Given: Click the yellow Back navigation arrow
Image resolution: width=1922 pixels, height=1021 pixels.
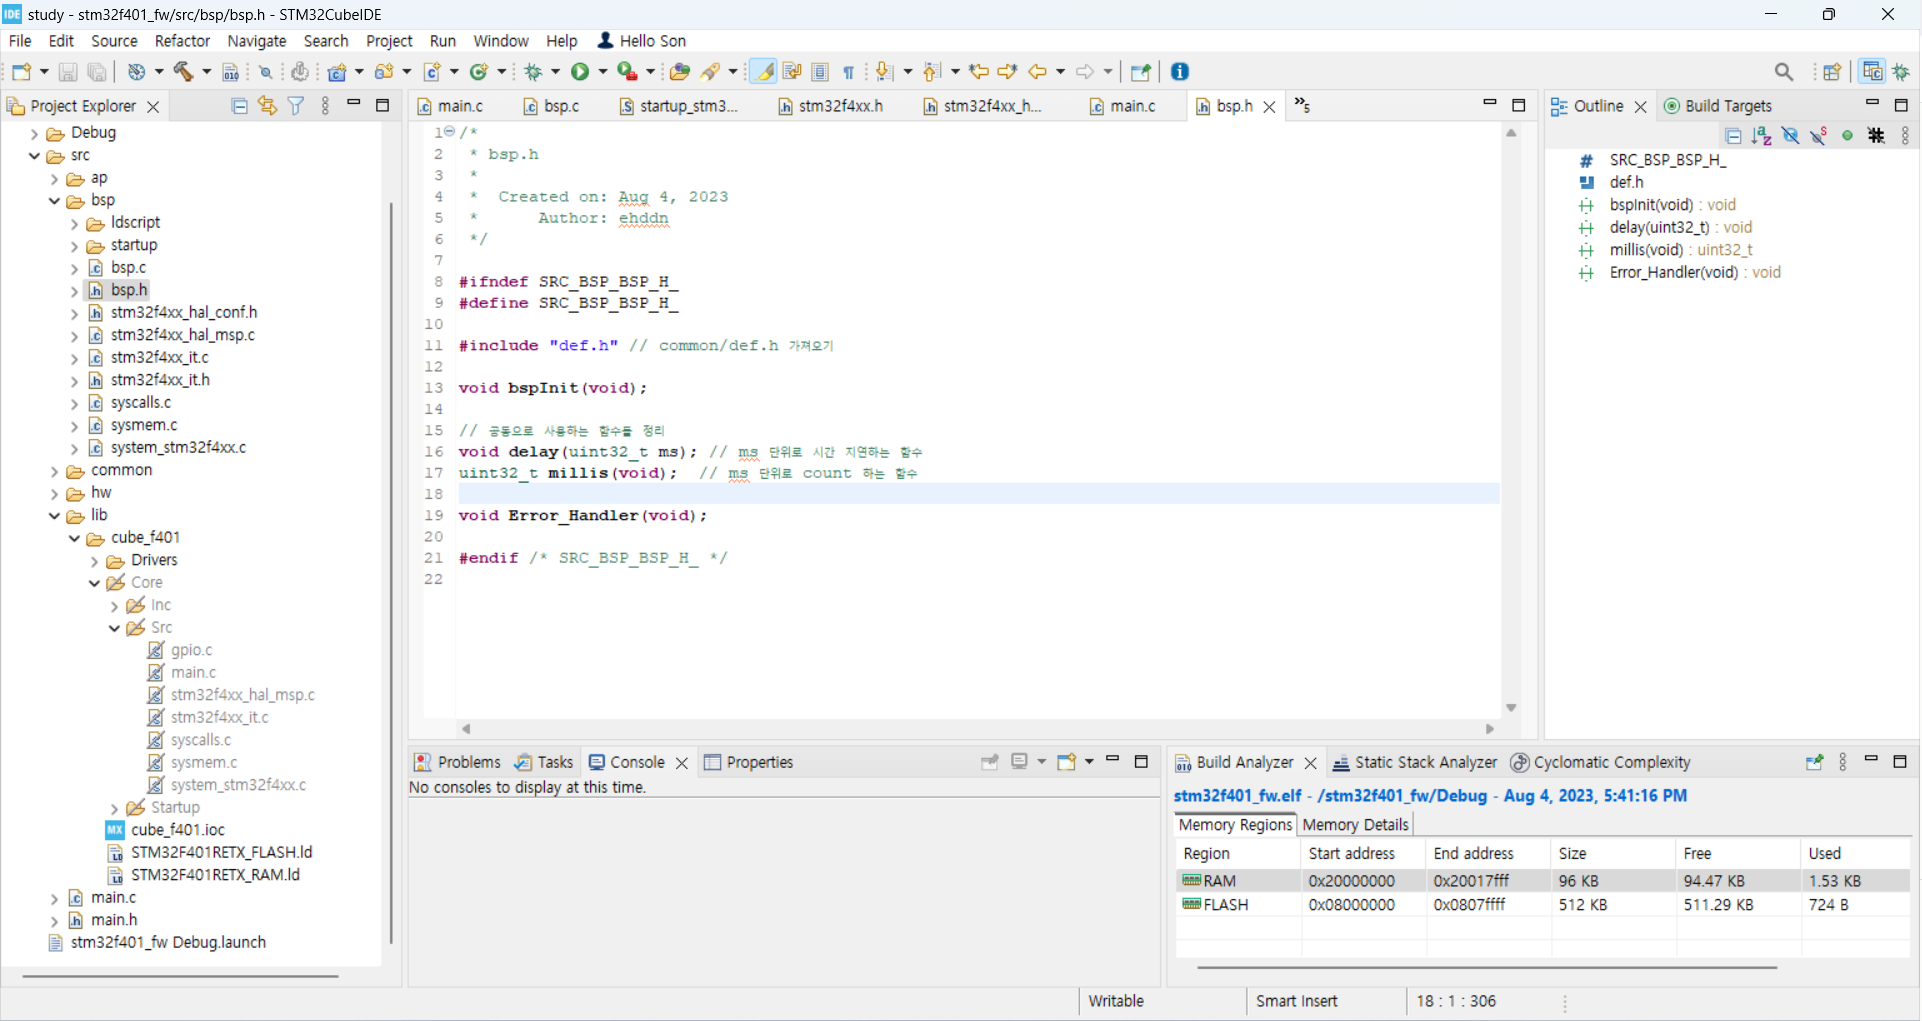Looking at the screenshot, I should click(x=1038, y=71).
